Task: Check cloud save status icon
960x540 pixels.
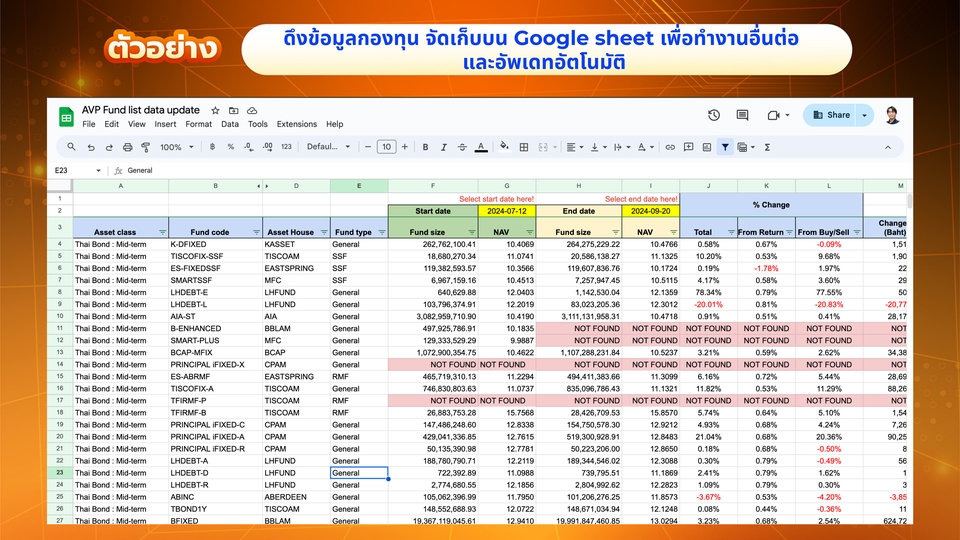Action: tap(252, 111)
